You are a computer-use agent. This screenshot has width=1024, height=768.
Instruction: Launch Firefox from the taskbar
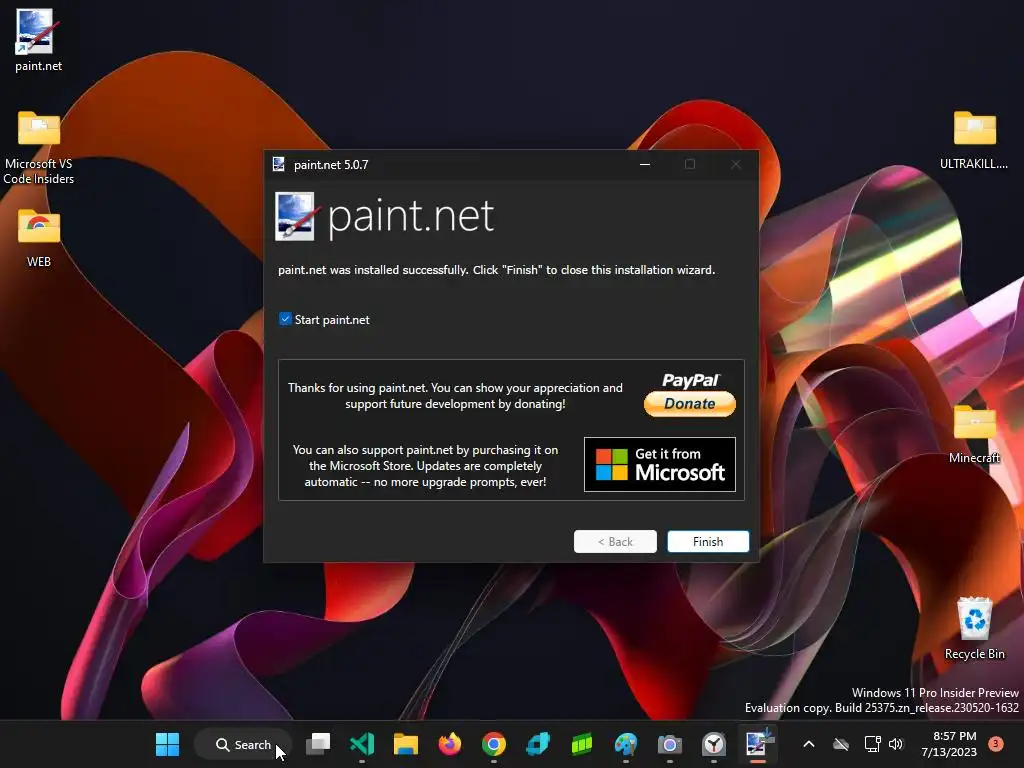pyautogui.click(x=449, y=744)
